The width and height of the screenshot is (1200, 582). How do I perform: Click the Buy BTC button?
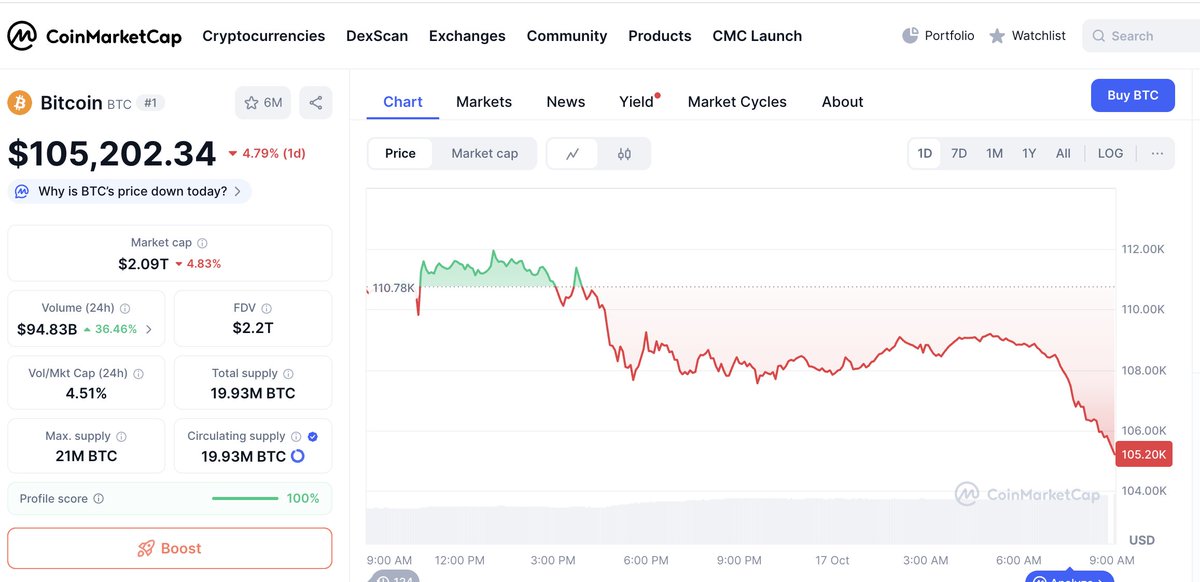coord(1132,96)
